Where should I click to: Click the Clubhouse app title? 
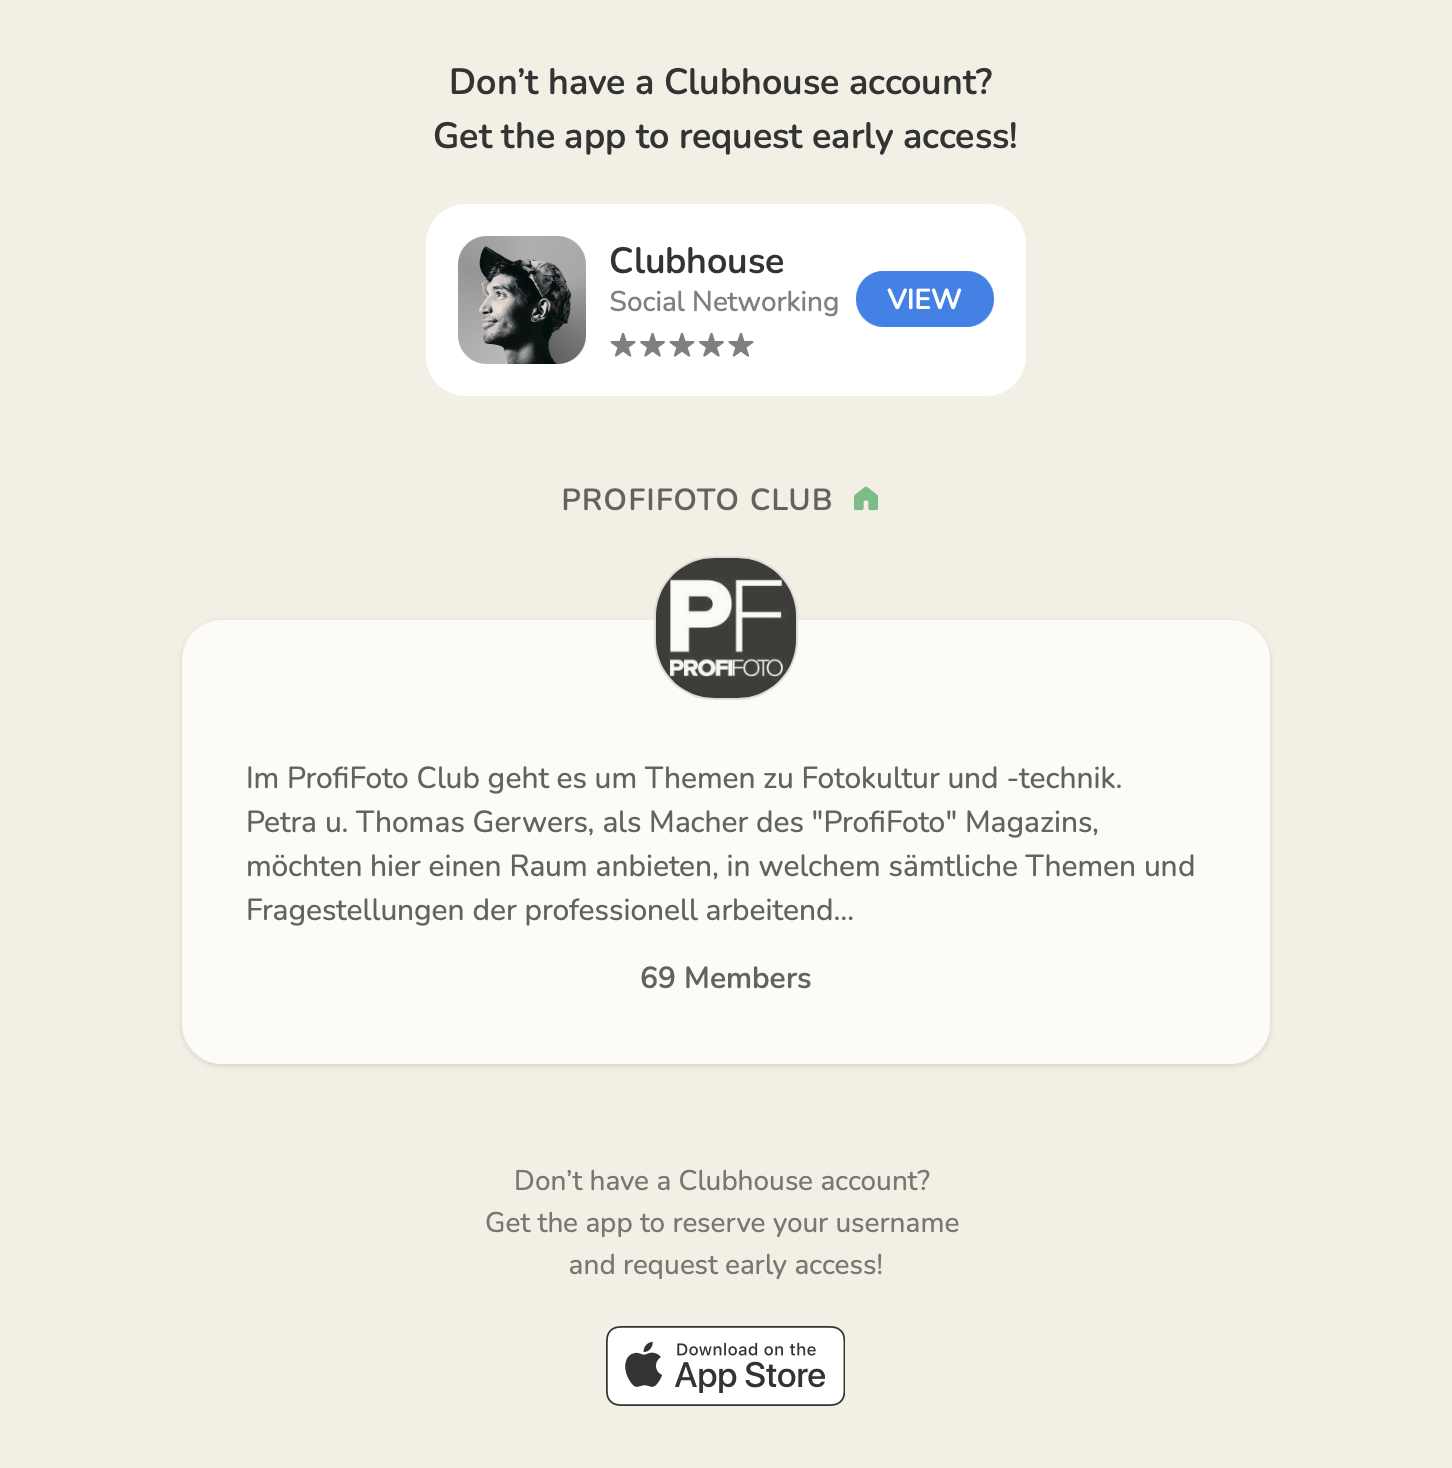[697, 261]
